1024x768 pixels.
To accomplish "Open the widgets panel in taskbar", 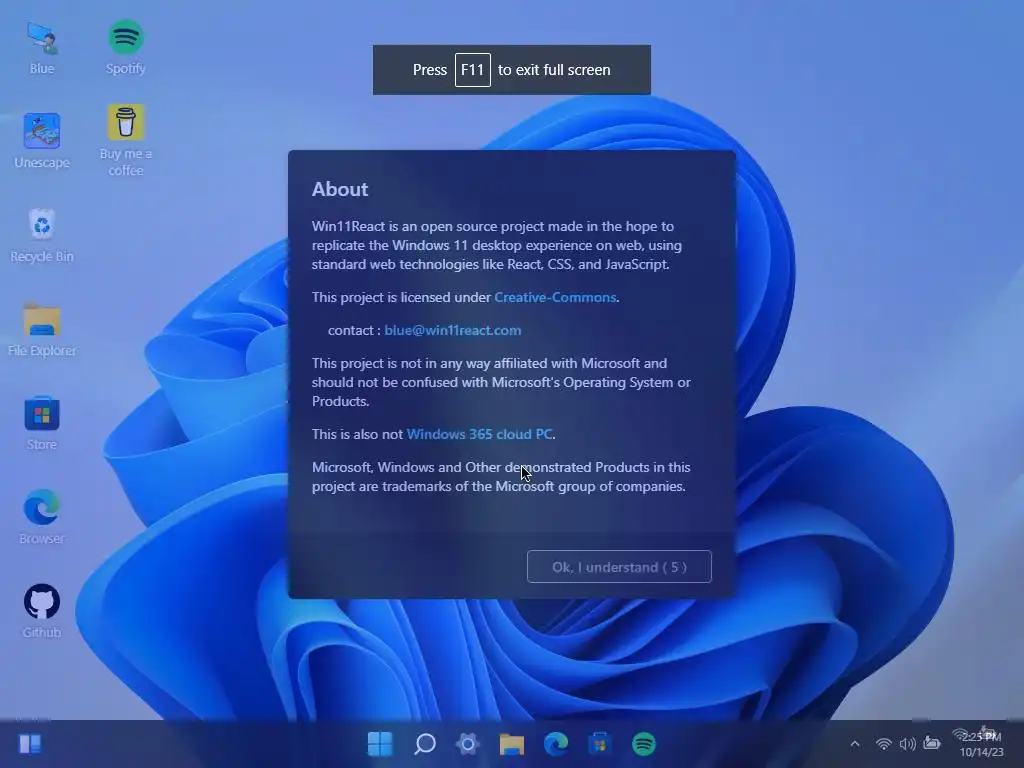I will point(30,744).
